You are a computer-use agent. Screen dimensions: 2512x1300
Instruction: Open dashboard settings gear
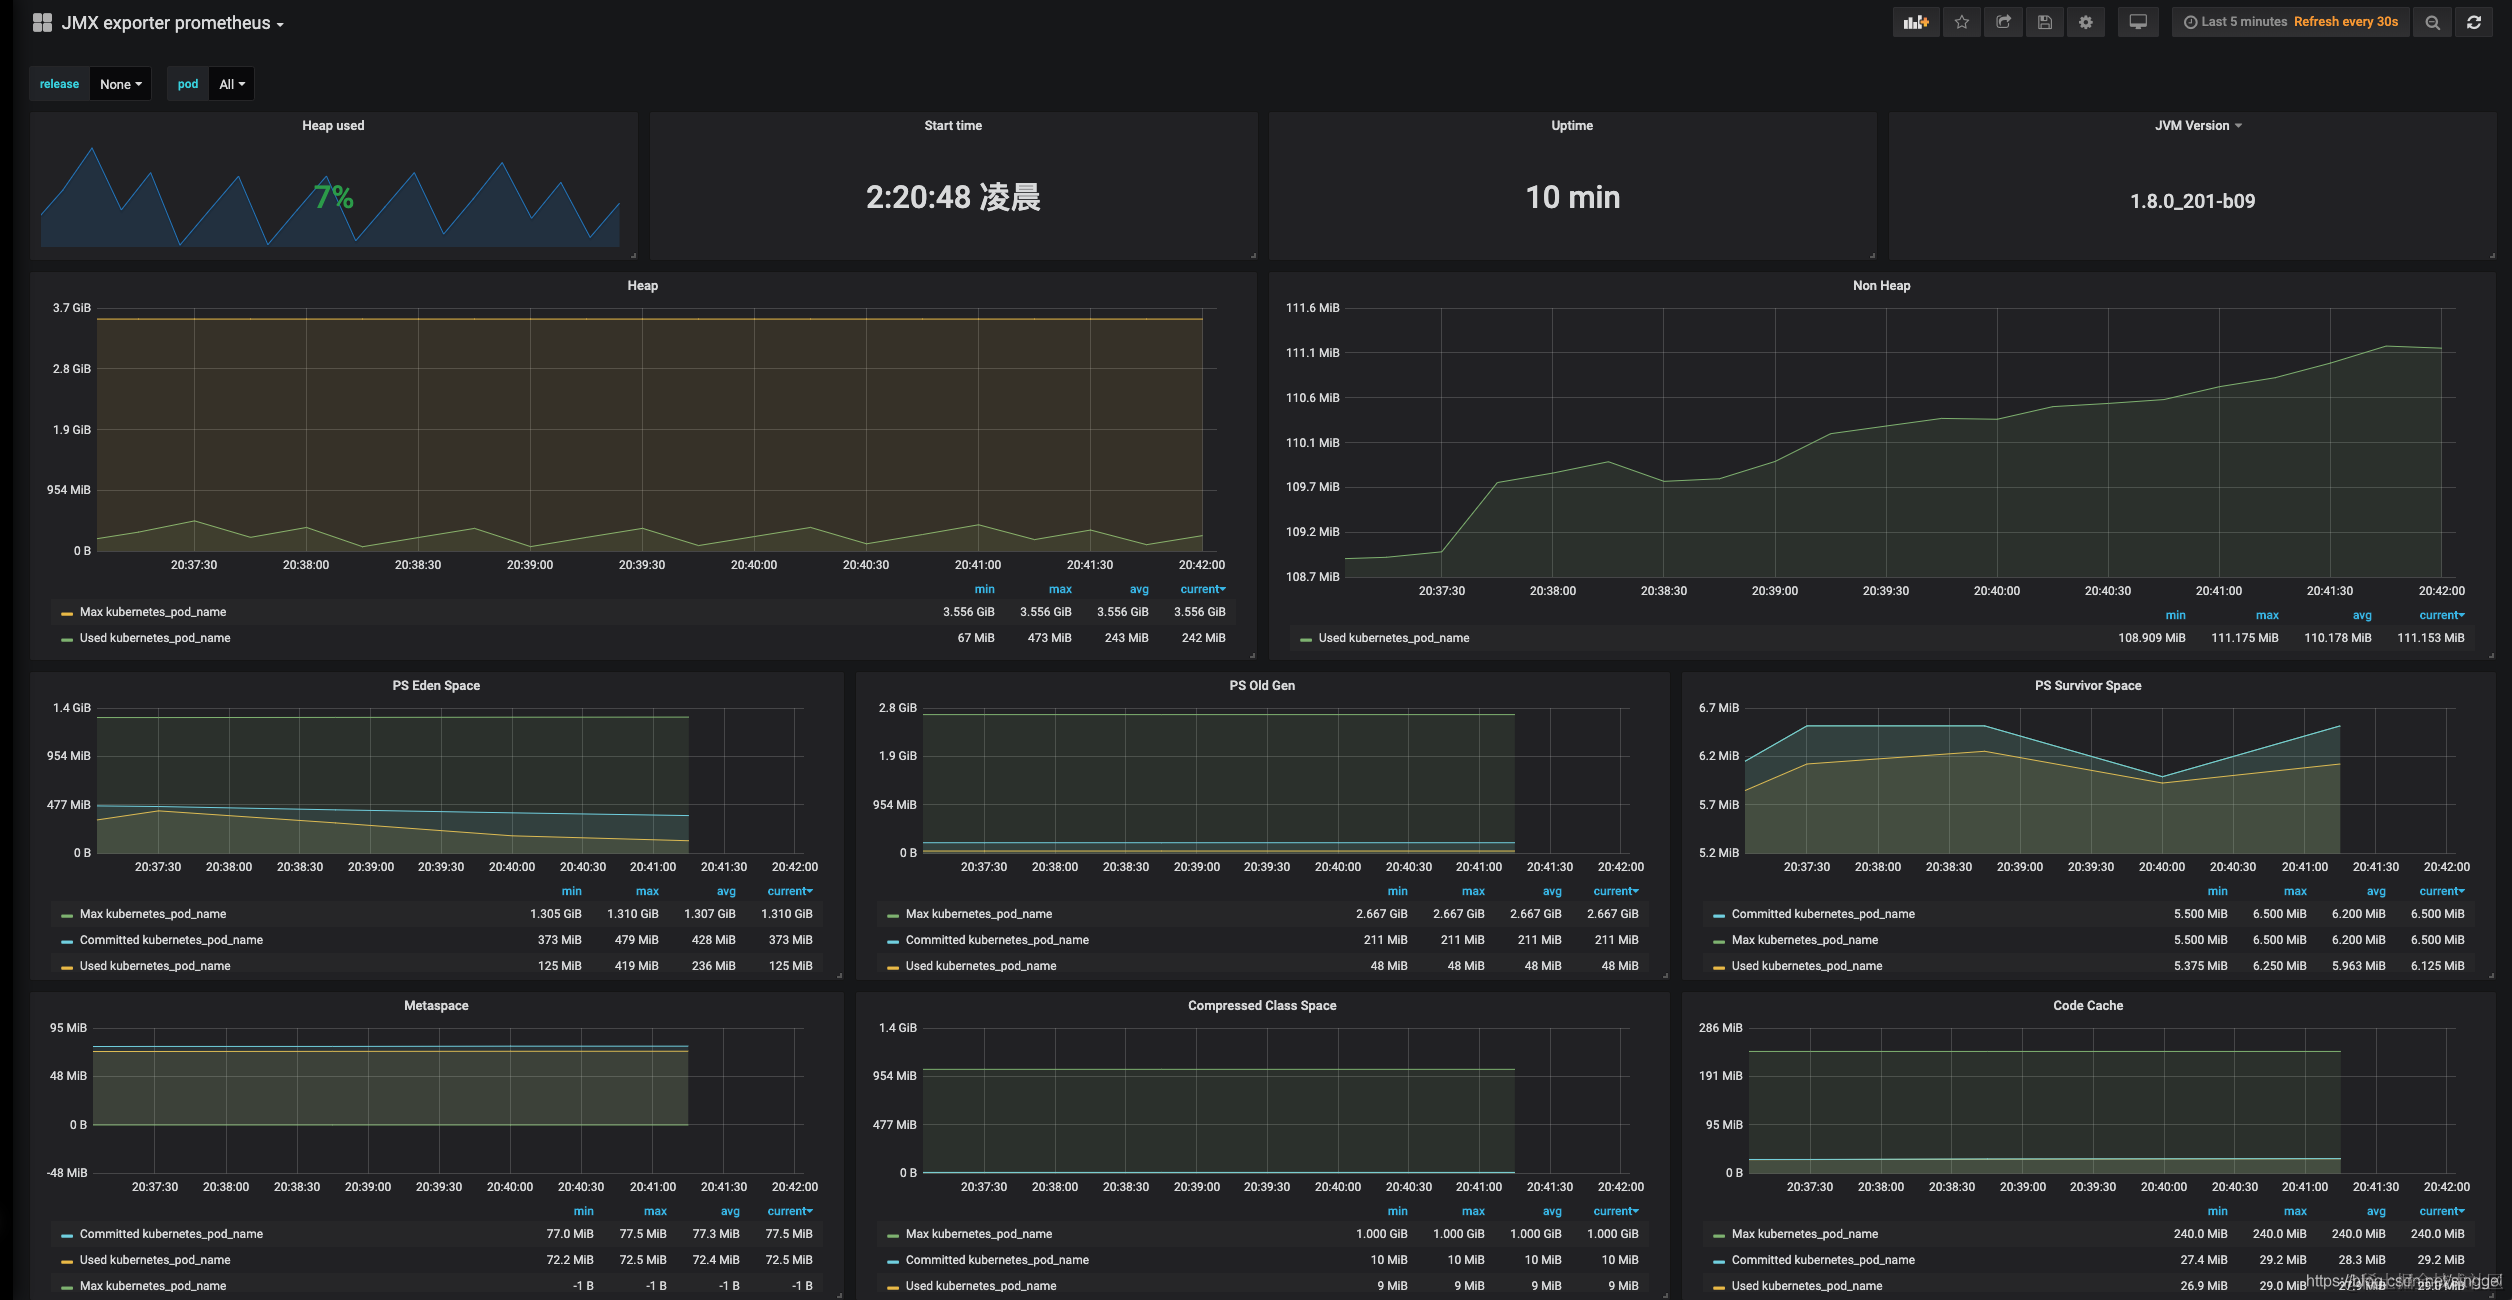click(2085, 22)
